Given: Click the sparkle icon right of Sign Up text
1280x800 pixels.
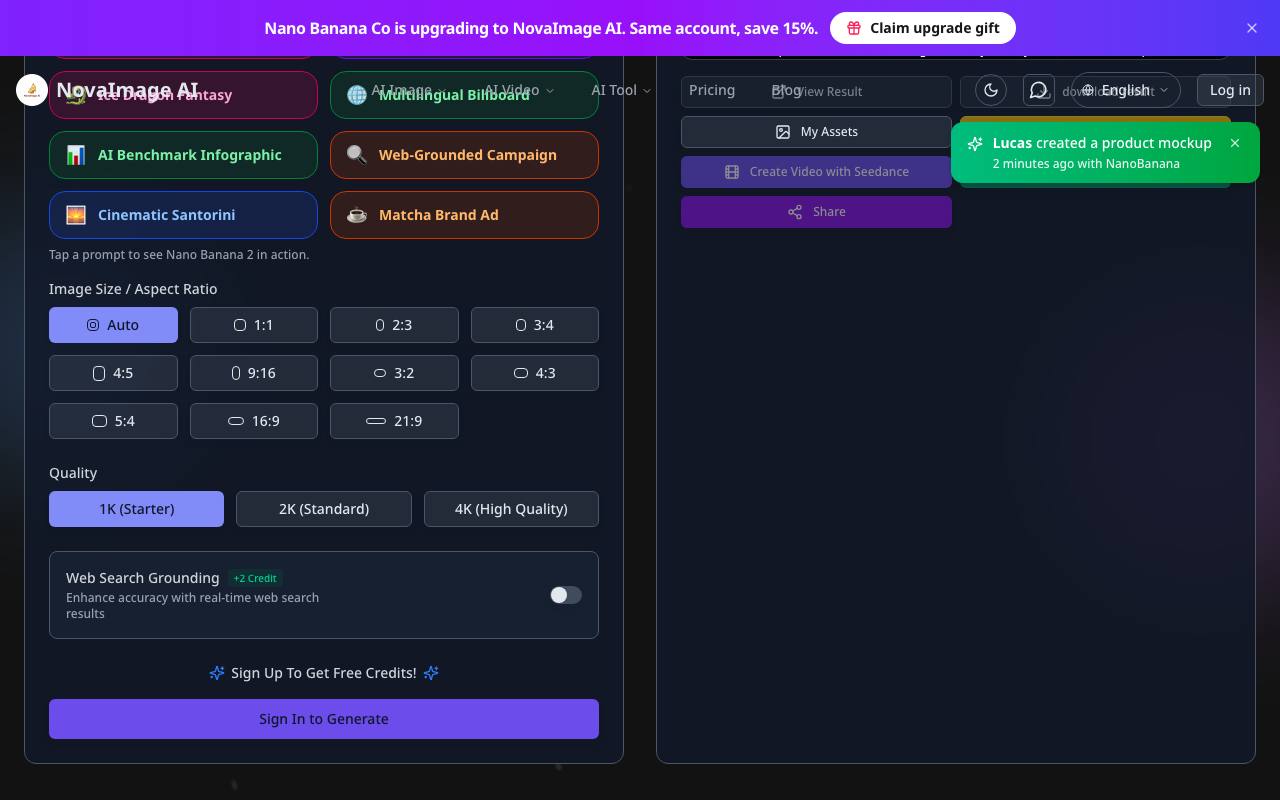Looking at the screenshot, I should tap(431, 673).
